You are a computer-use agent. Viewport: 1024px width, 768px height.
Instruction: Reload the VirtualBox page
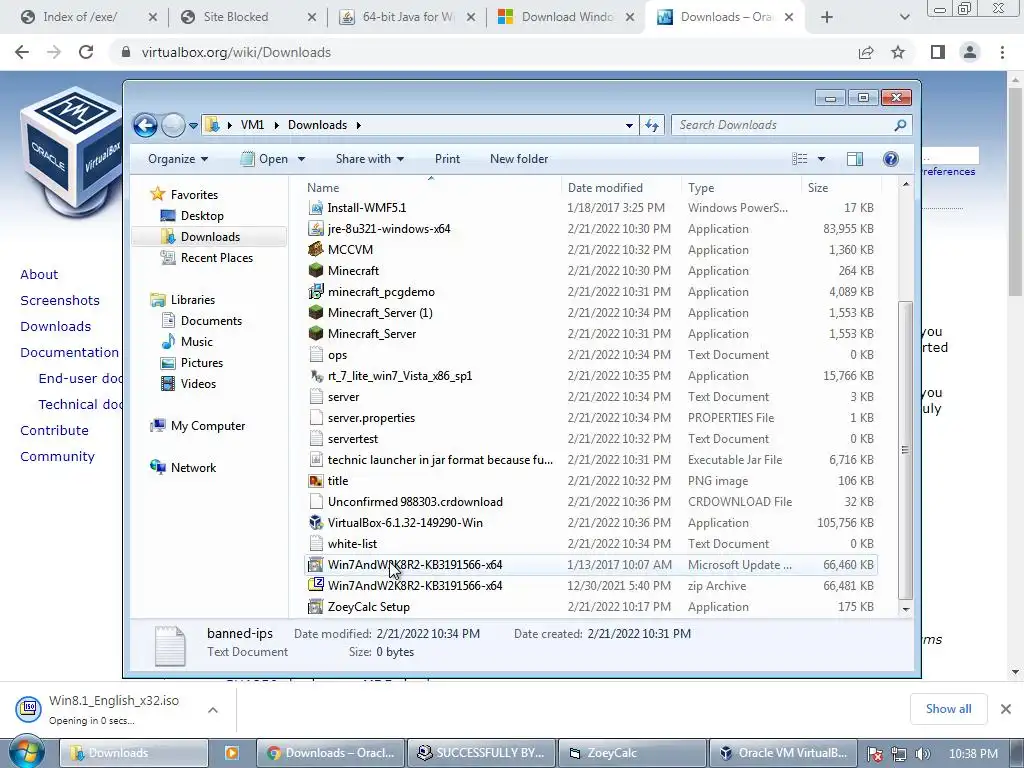click(x=86, y=52)
